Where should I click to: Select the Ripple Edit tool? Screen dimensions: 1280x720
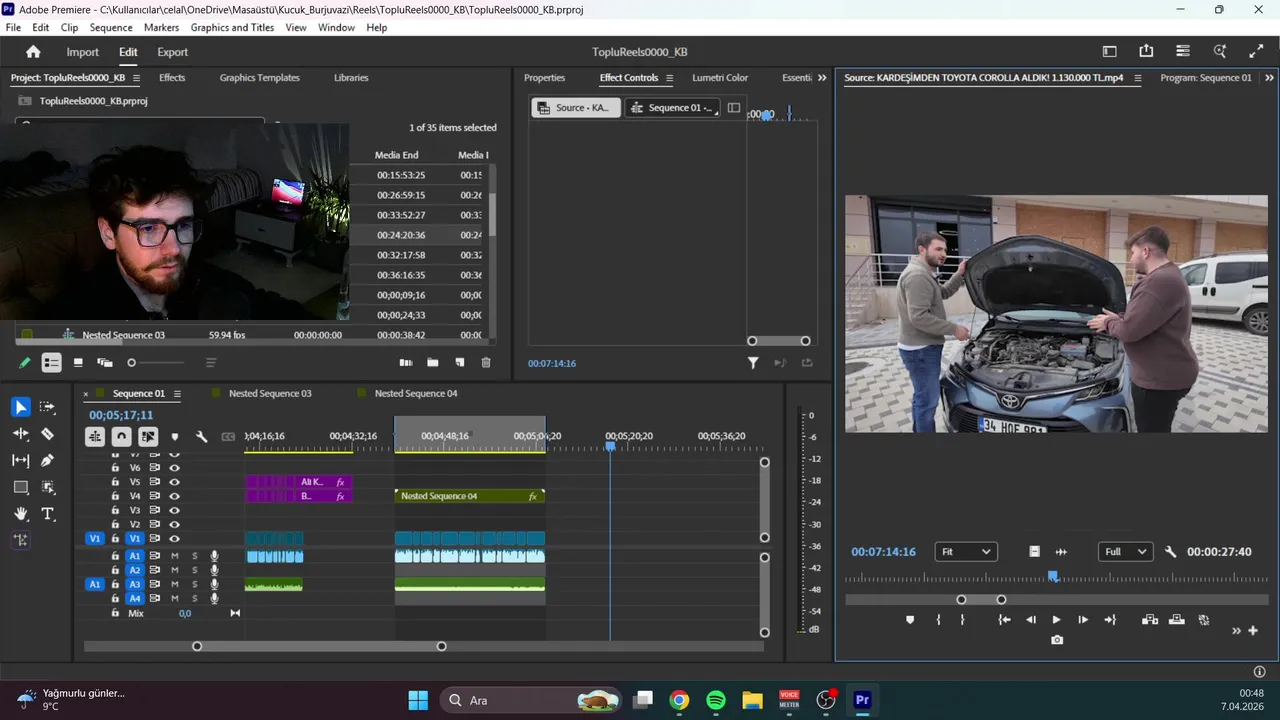(x=21, y=434)
